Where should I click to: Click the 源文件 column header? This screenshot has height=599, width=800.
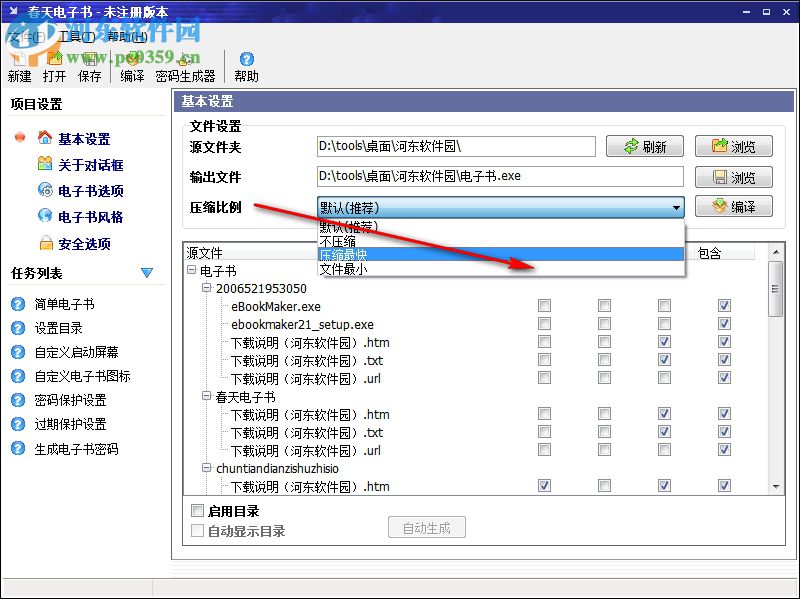pyautogui.click(x=250, y=253)
